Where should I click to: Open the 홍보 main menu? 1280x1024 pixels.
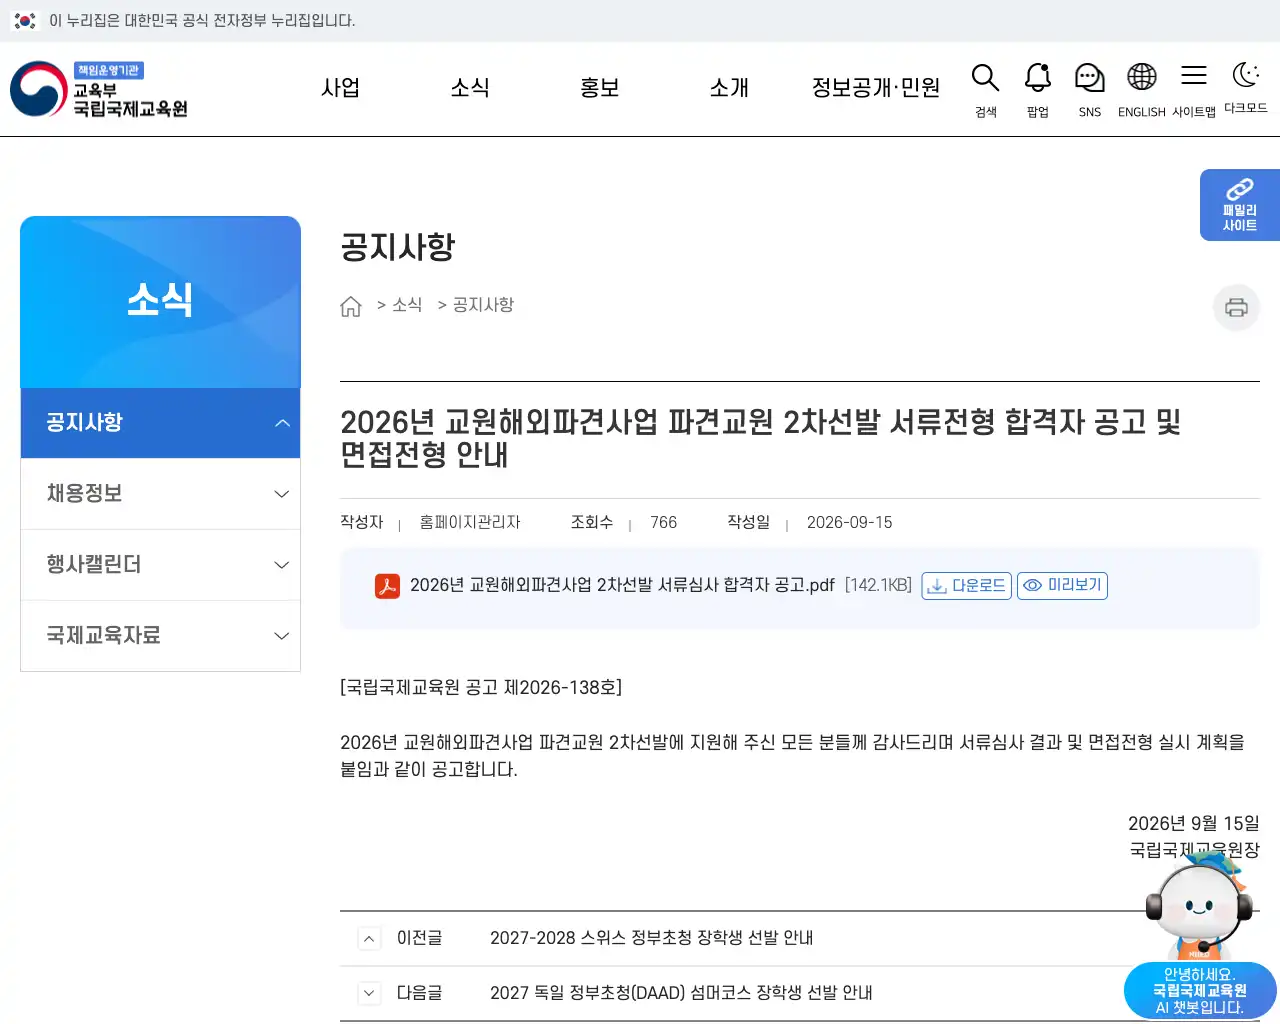600,88
